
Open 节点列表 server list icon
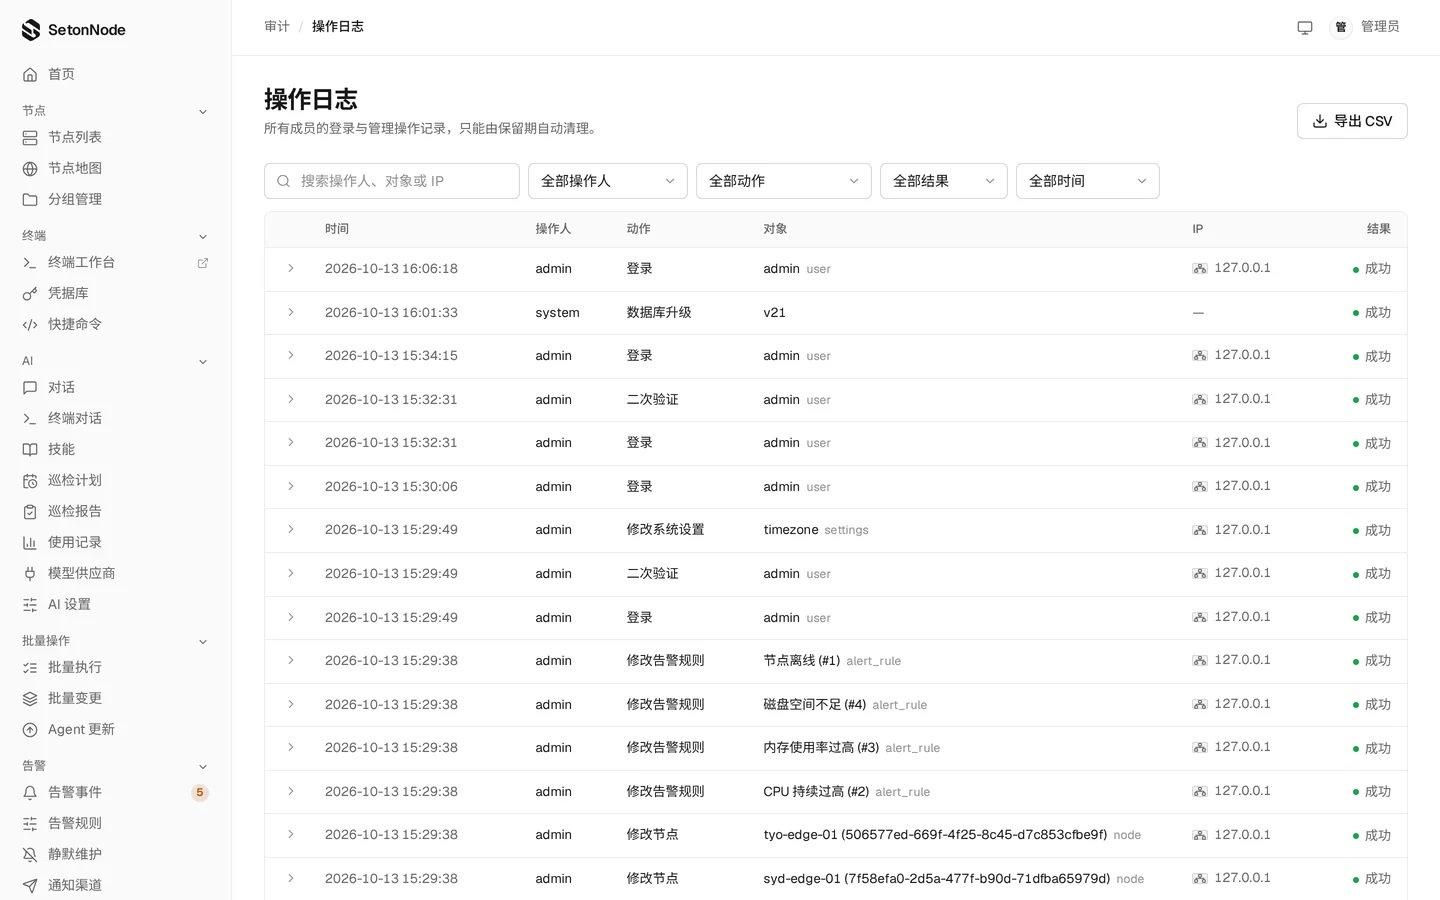pos(30,137)
